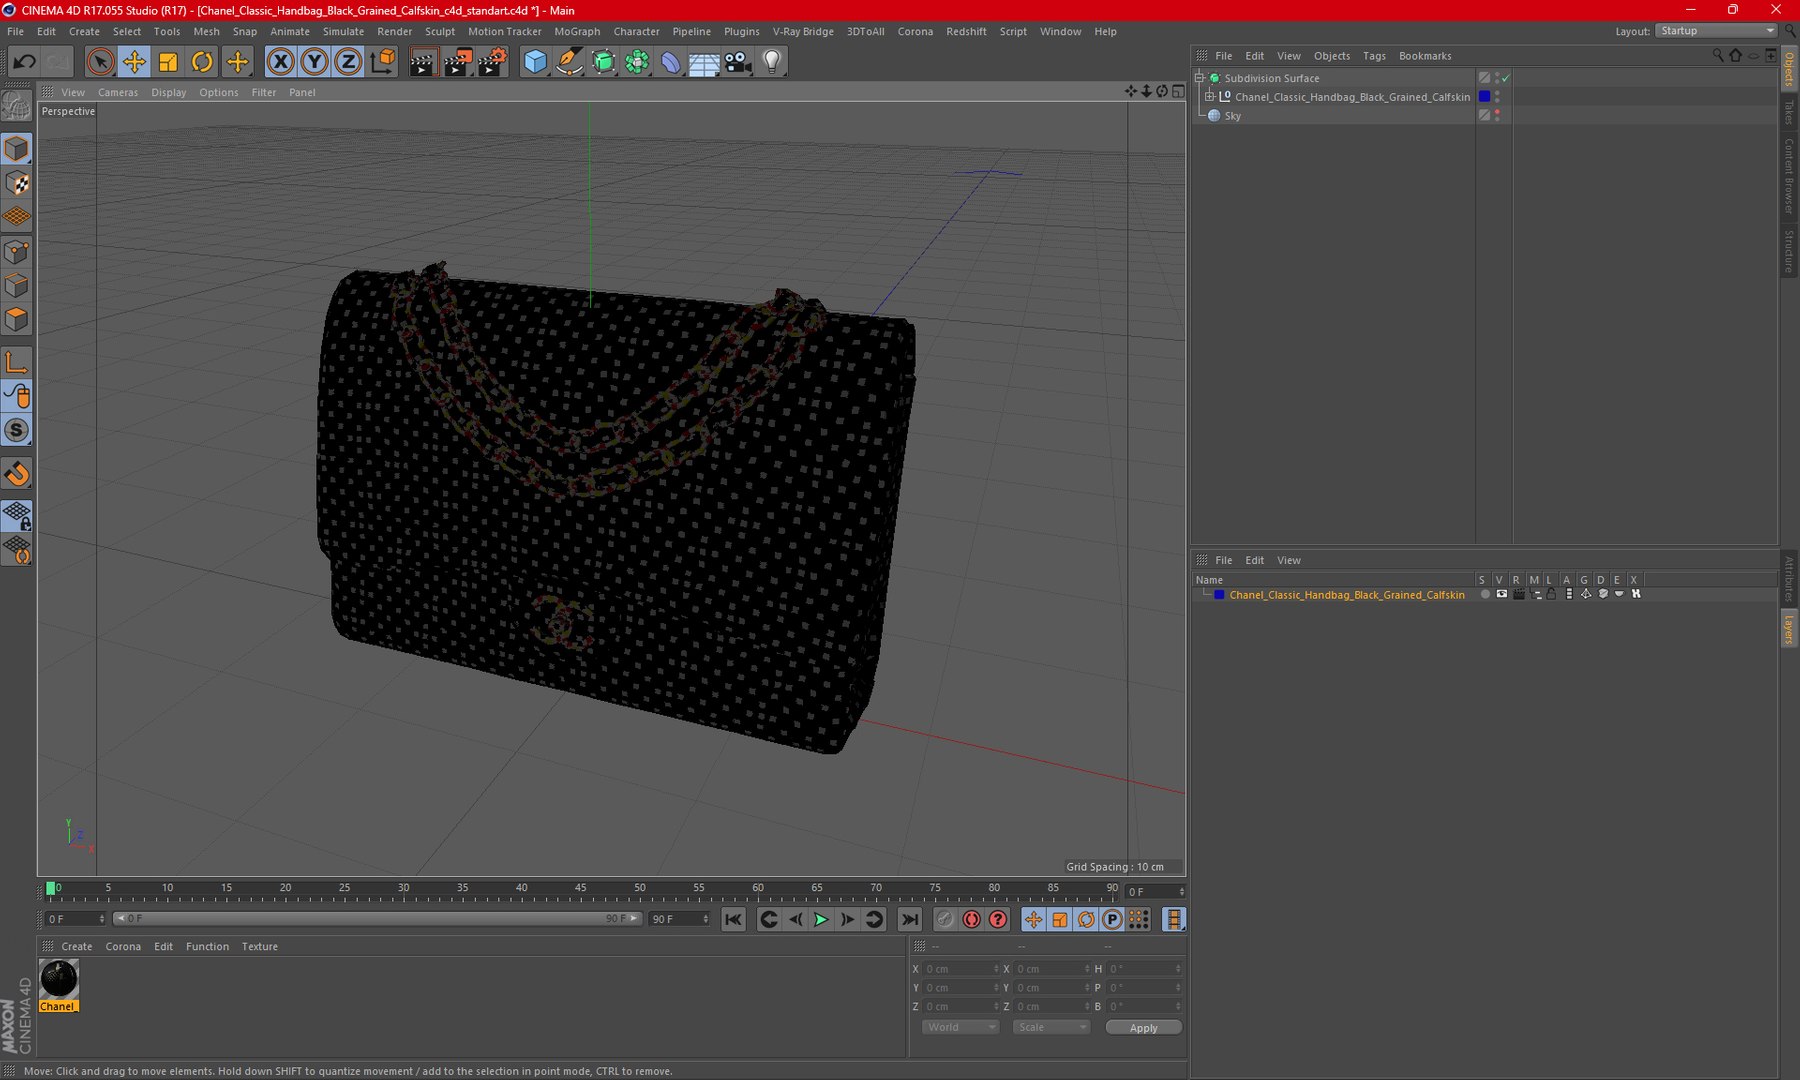Switch to Polygons mode
Viewport: 1800px width, 1080px height.
tap(17, 320)
